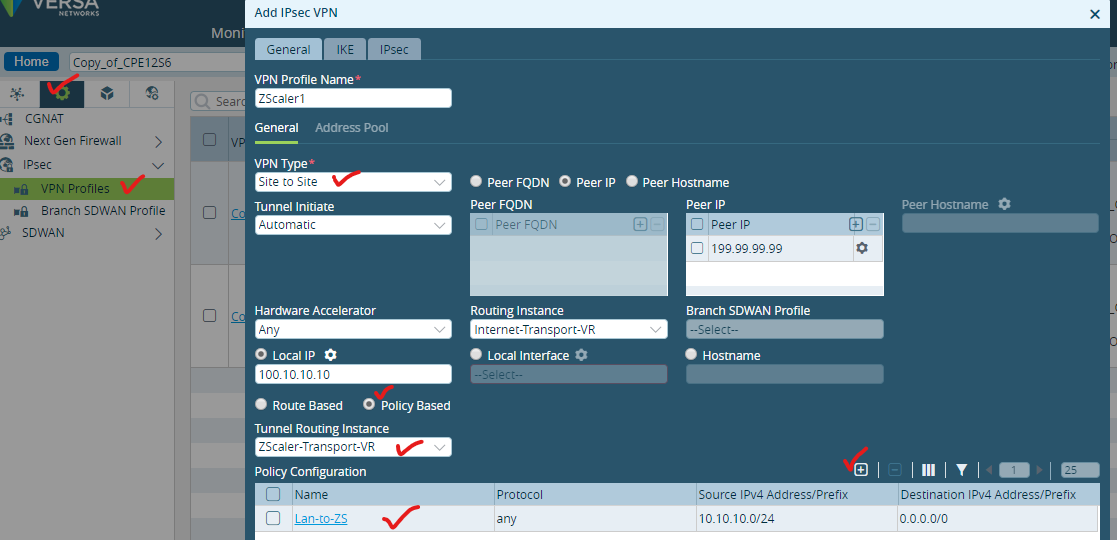
Task: Open the Routing Instance dropdown
Action: pyautogui.click(x=568, y=329)
